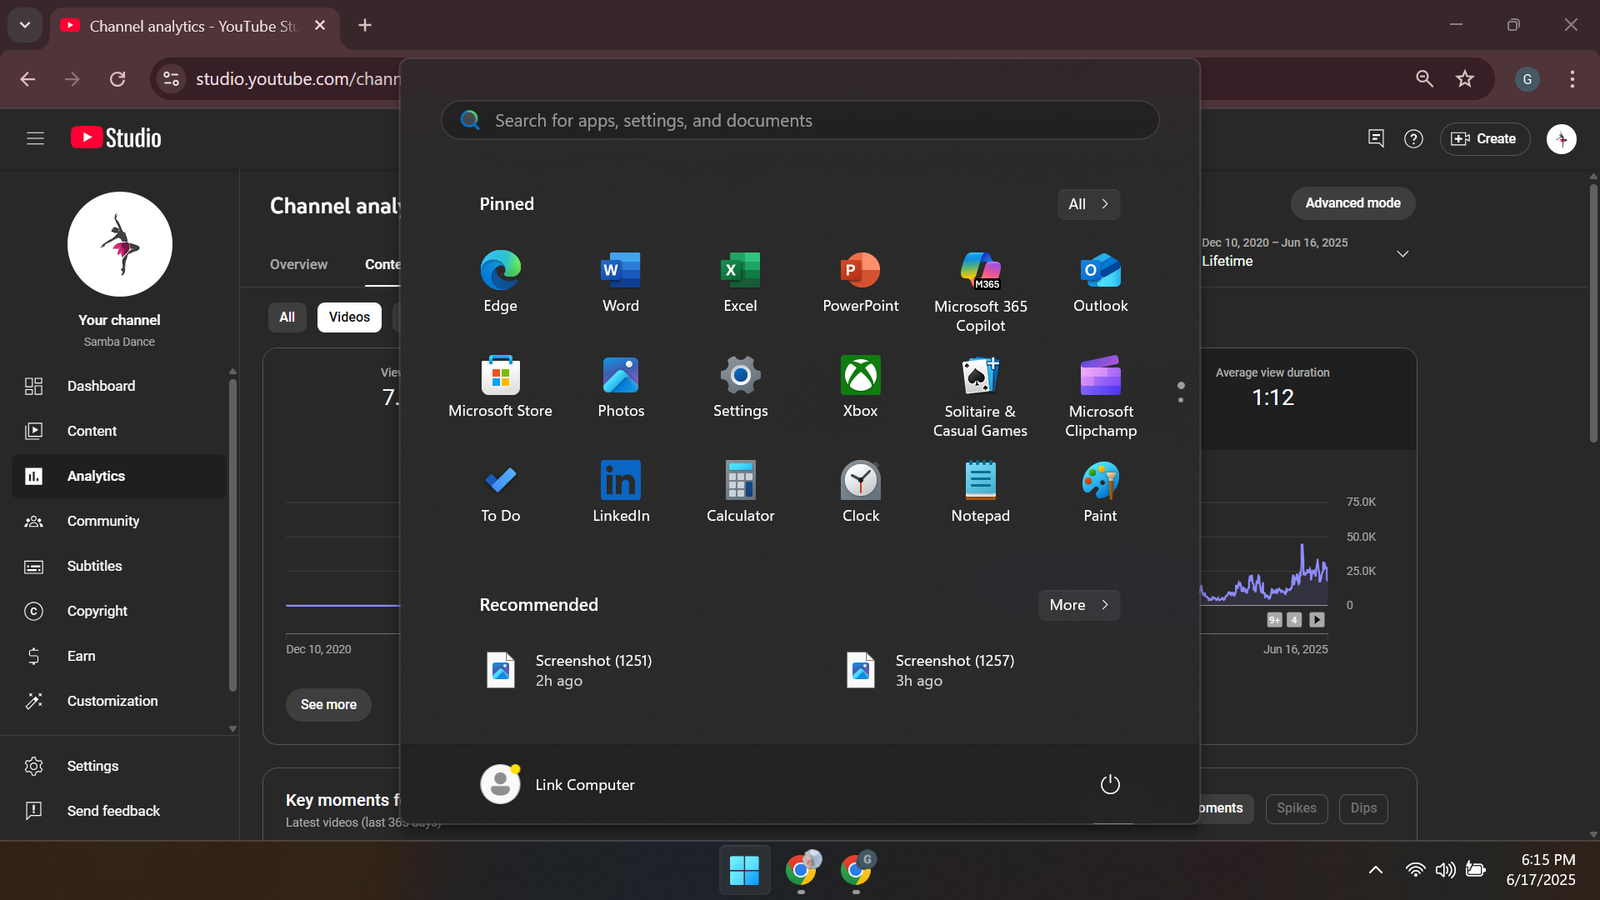Viewport: 1600px width, 900px height.
Task: Open LinkedIn pinned app
Action: click(x=620, y=492)
